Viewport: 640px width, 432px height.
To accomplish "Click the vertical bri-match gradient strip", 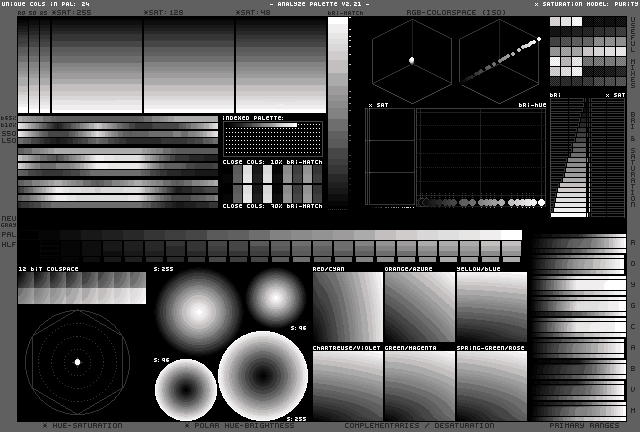I will (x=338, y=110).
